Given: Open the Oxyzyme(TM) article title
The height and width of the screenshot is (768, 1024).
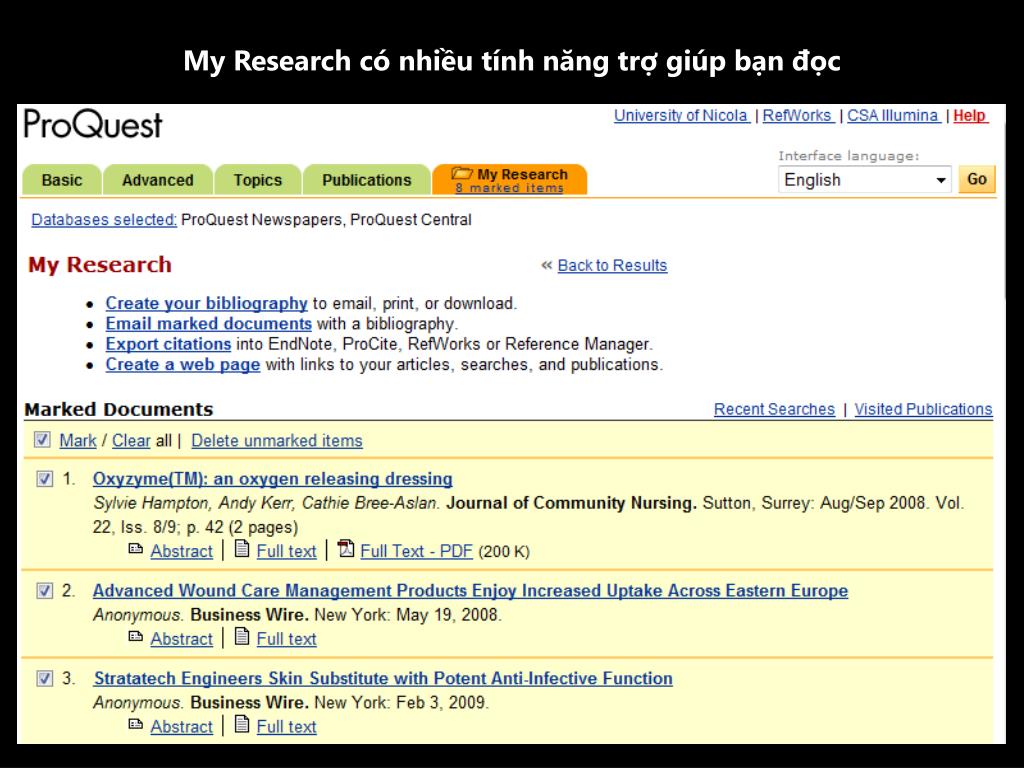Looking at the screenshot, I should click(x=272, y=479).
